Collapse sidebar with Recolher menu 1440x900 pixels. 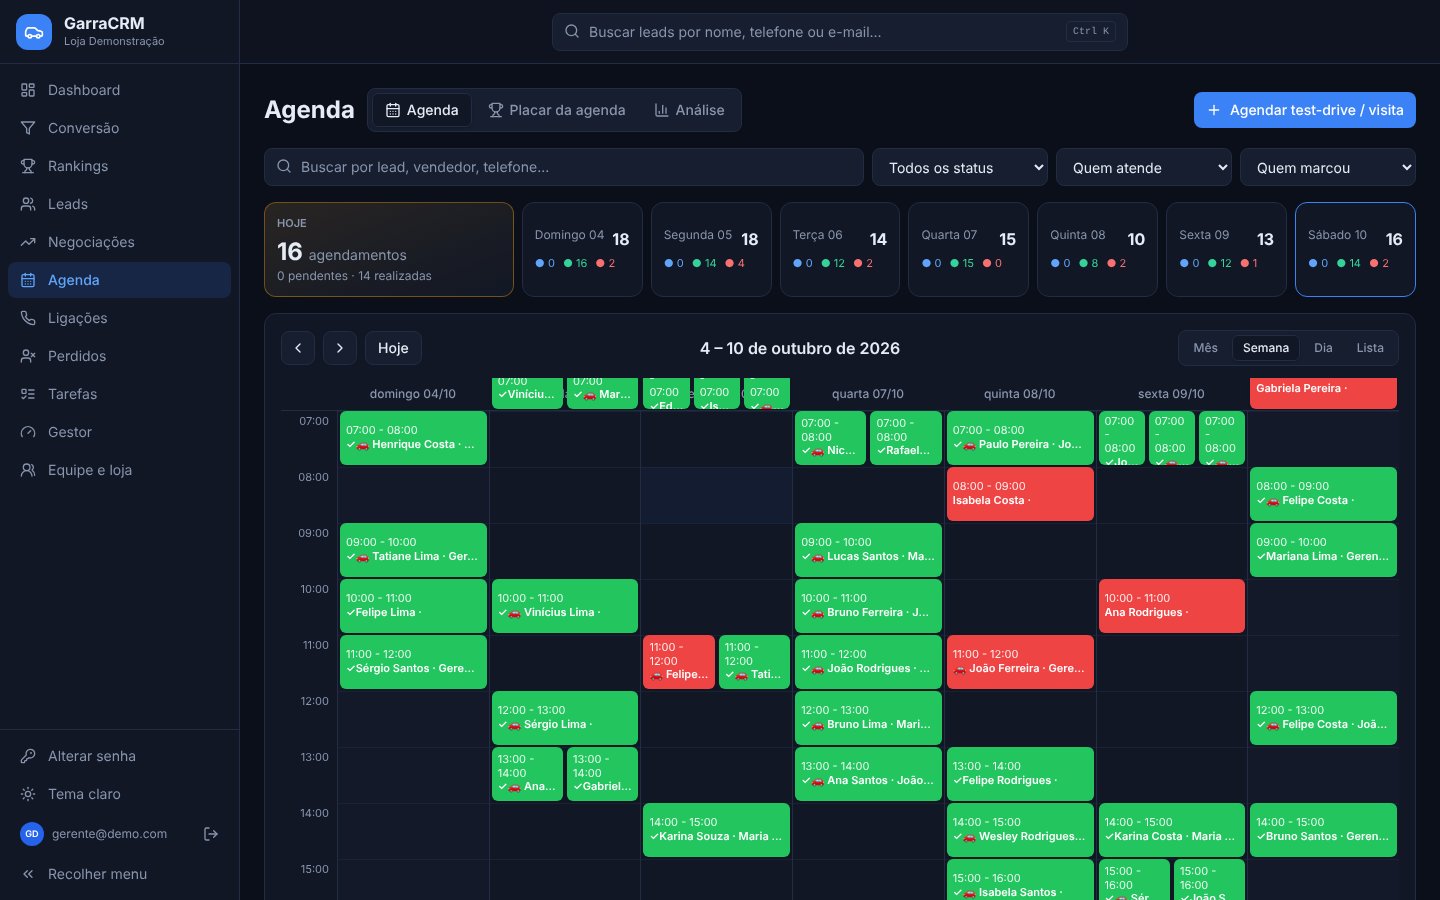(x=119, y=874)
